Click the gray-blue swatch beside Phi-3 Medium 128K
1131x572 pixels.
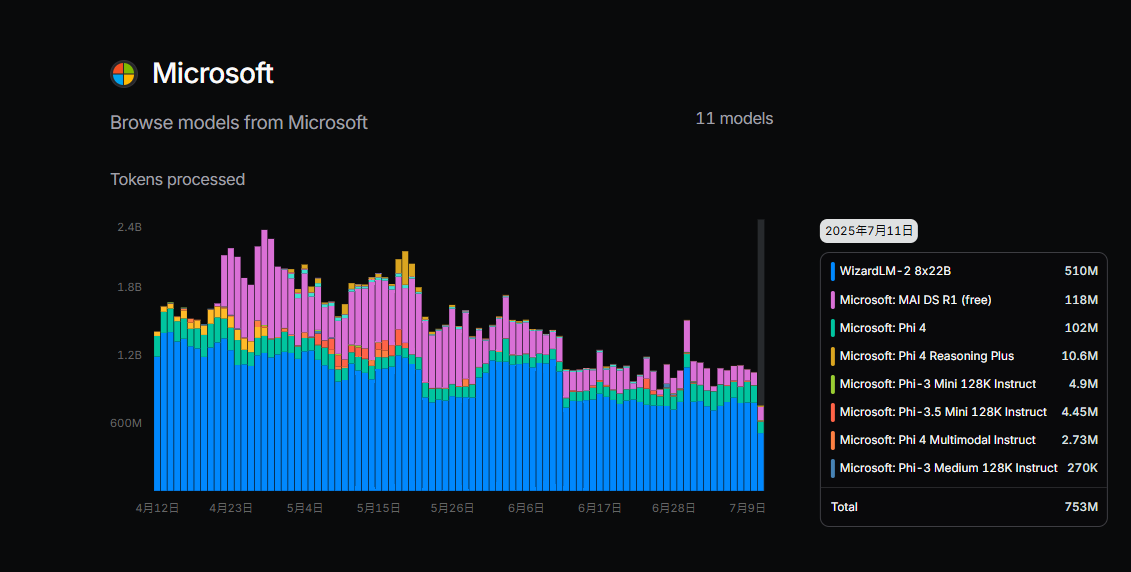point(833,468)
